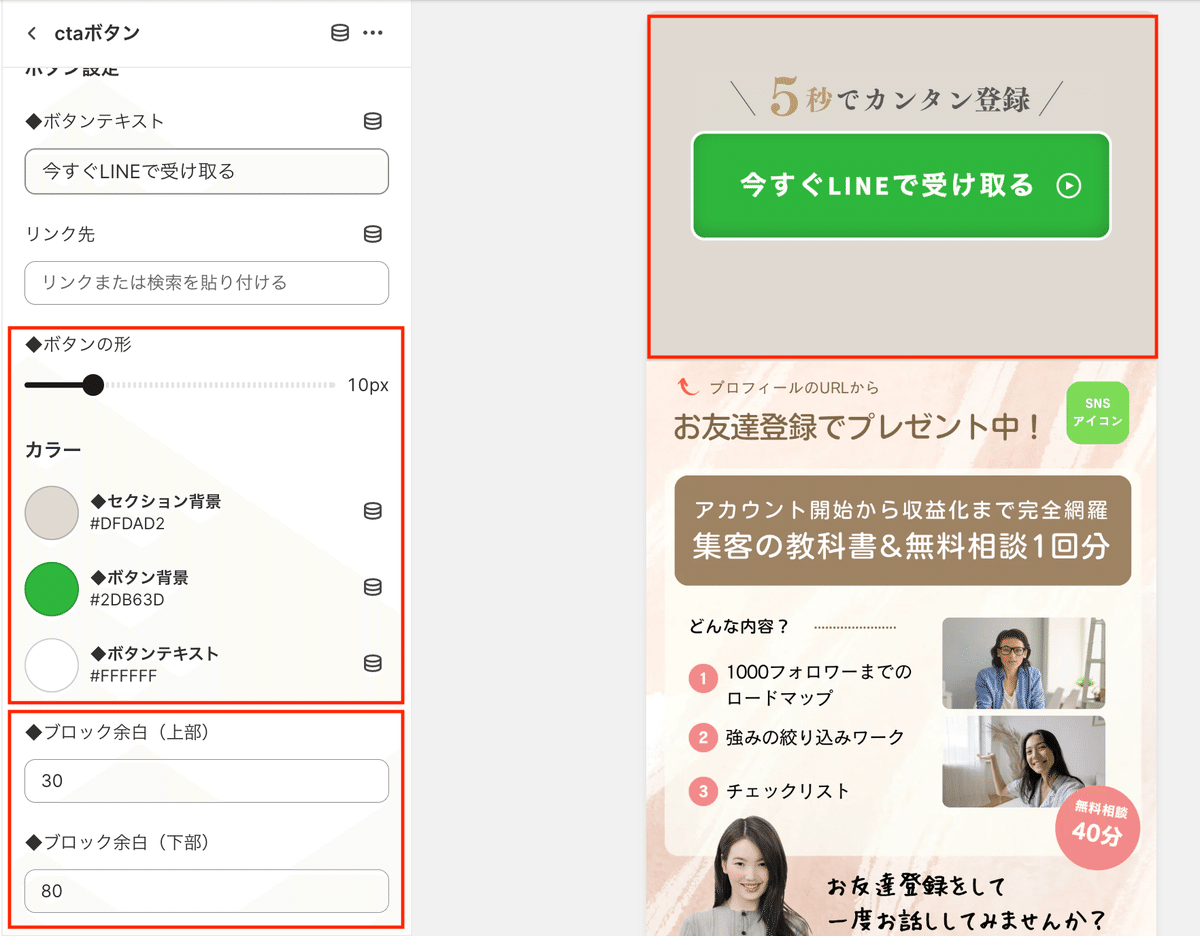This screenshot has width=1200, height=936.
Task: Click the お友達登録をして handwriting text
Action: (x=917, y=886)
